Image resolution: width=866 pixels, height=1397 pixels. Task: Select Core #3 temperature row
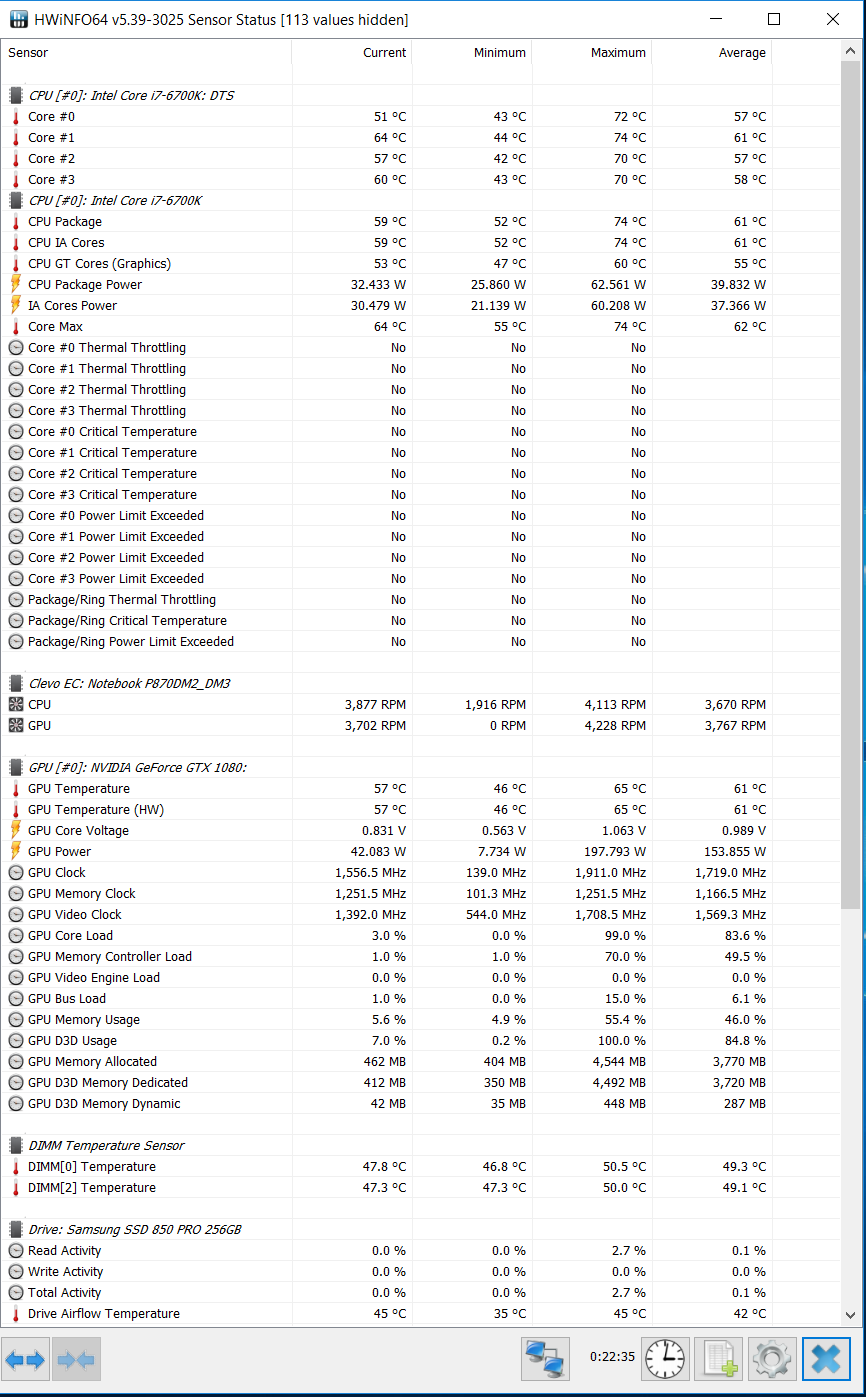(421, 180)
